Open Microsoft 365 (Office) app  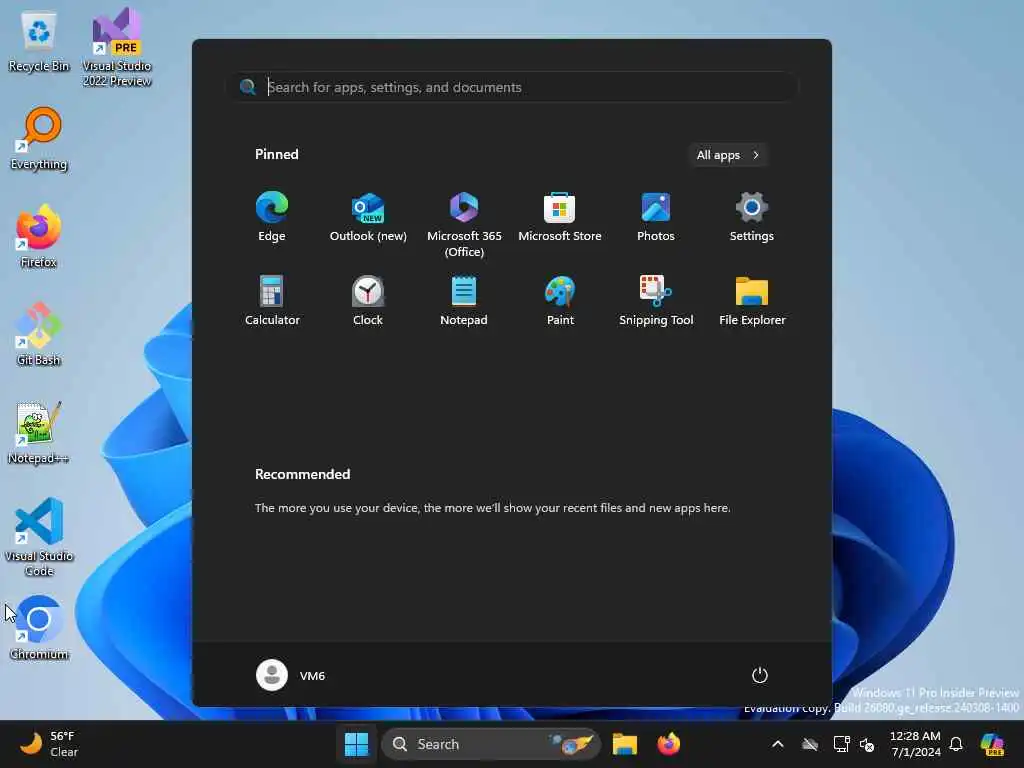[464, 224]
